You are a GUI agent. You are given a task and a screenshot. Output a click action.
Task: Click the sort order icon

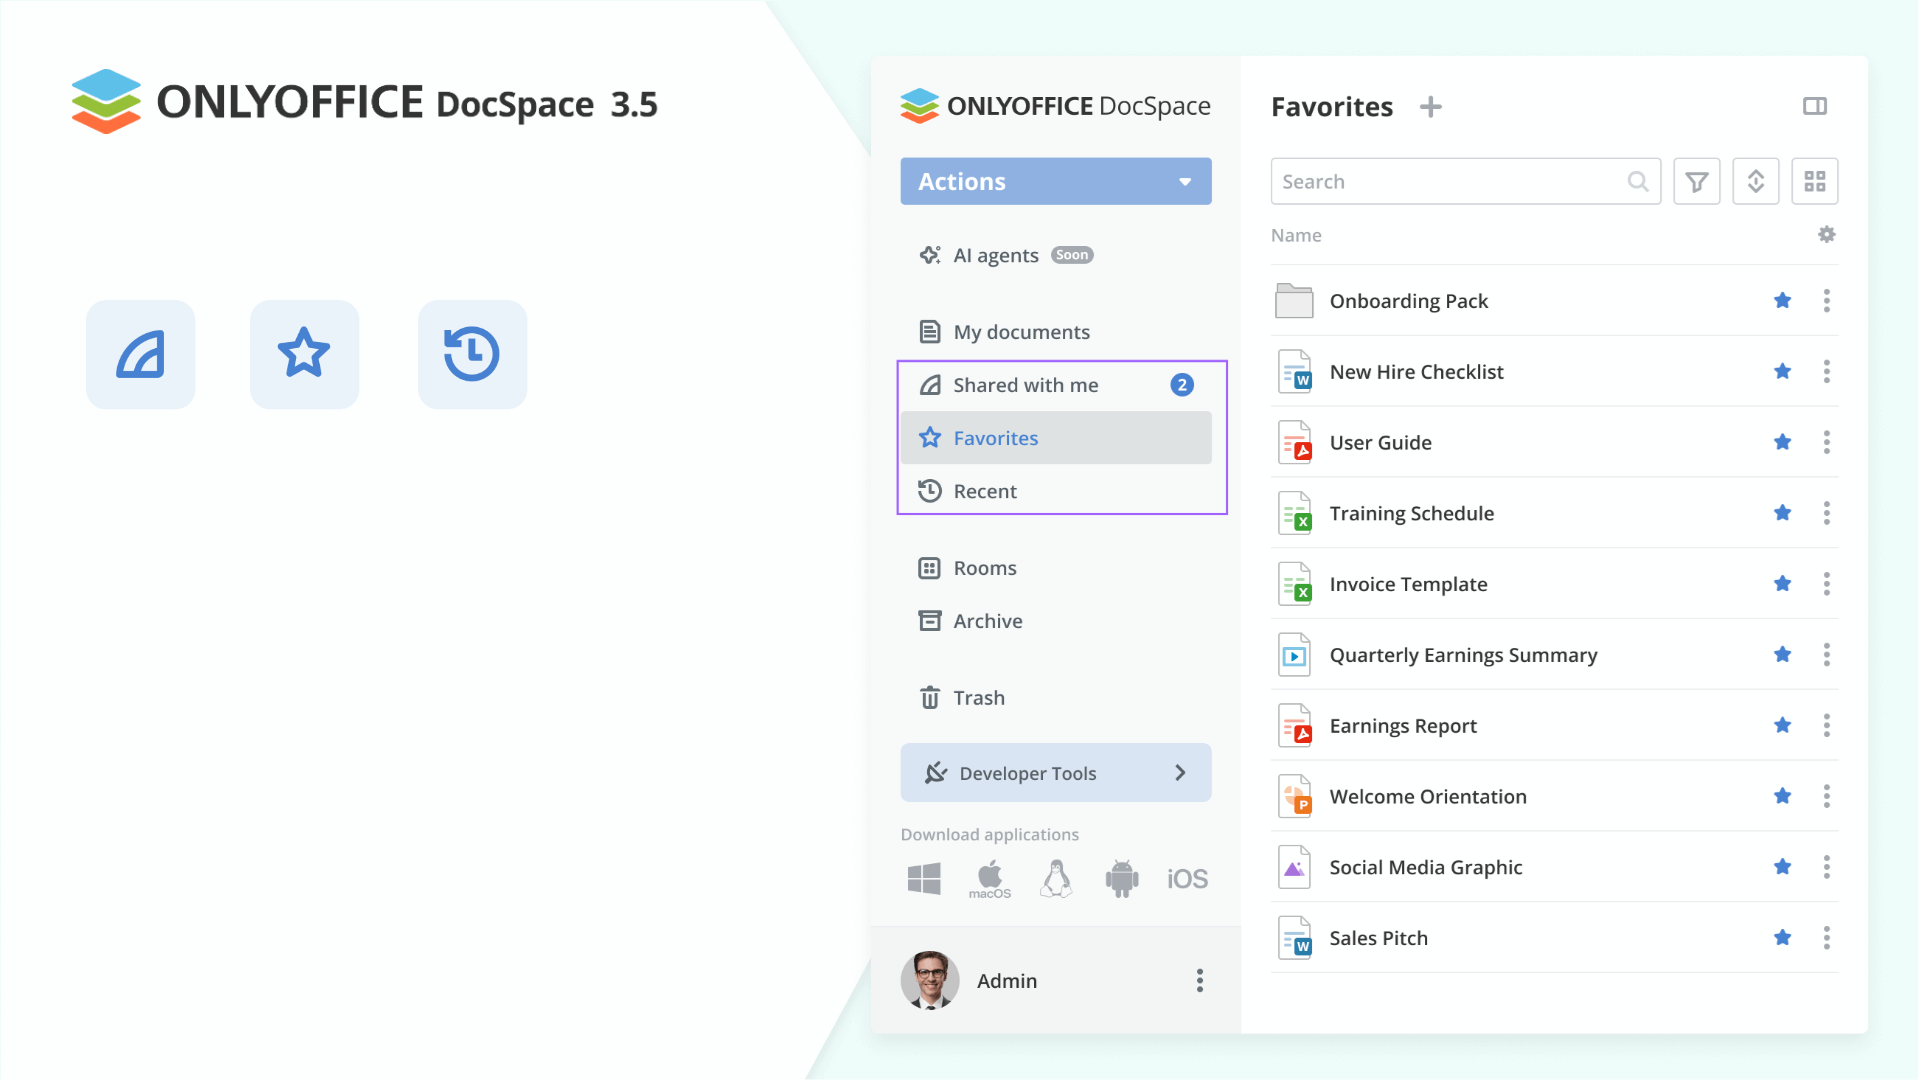tap(1755, 181)
